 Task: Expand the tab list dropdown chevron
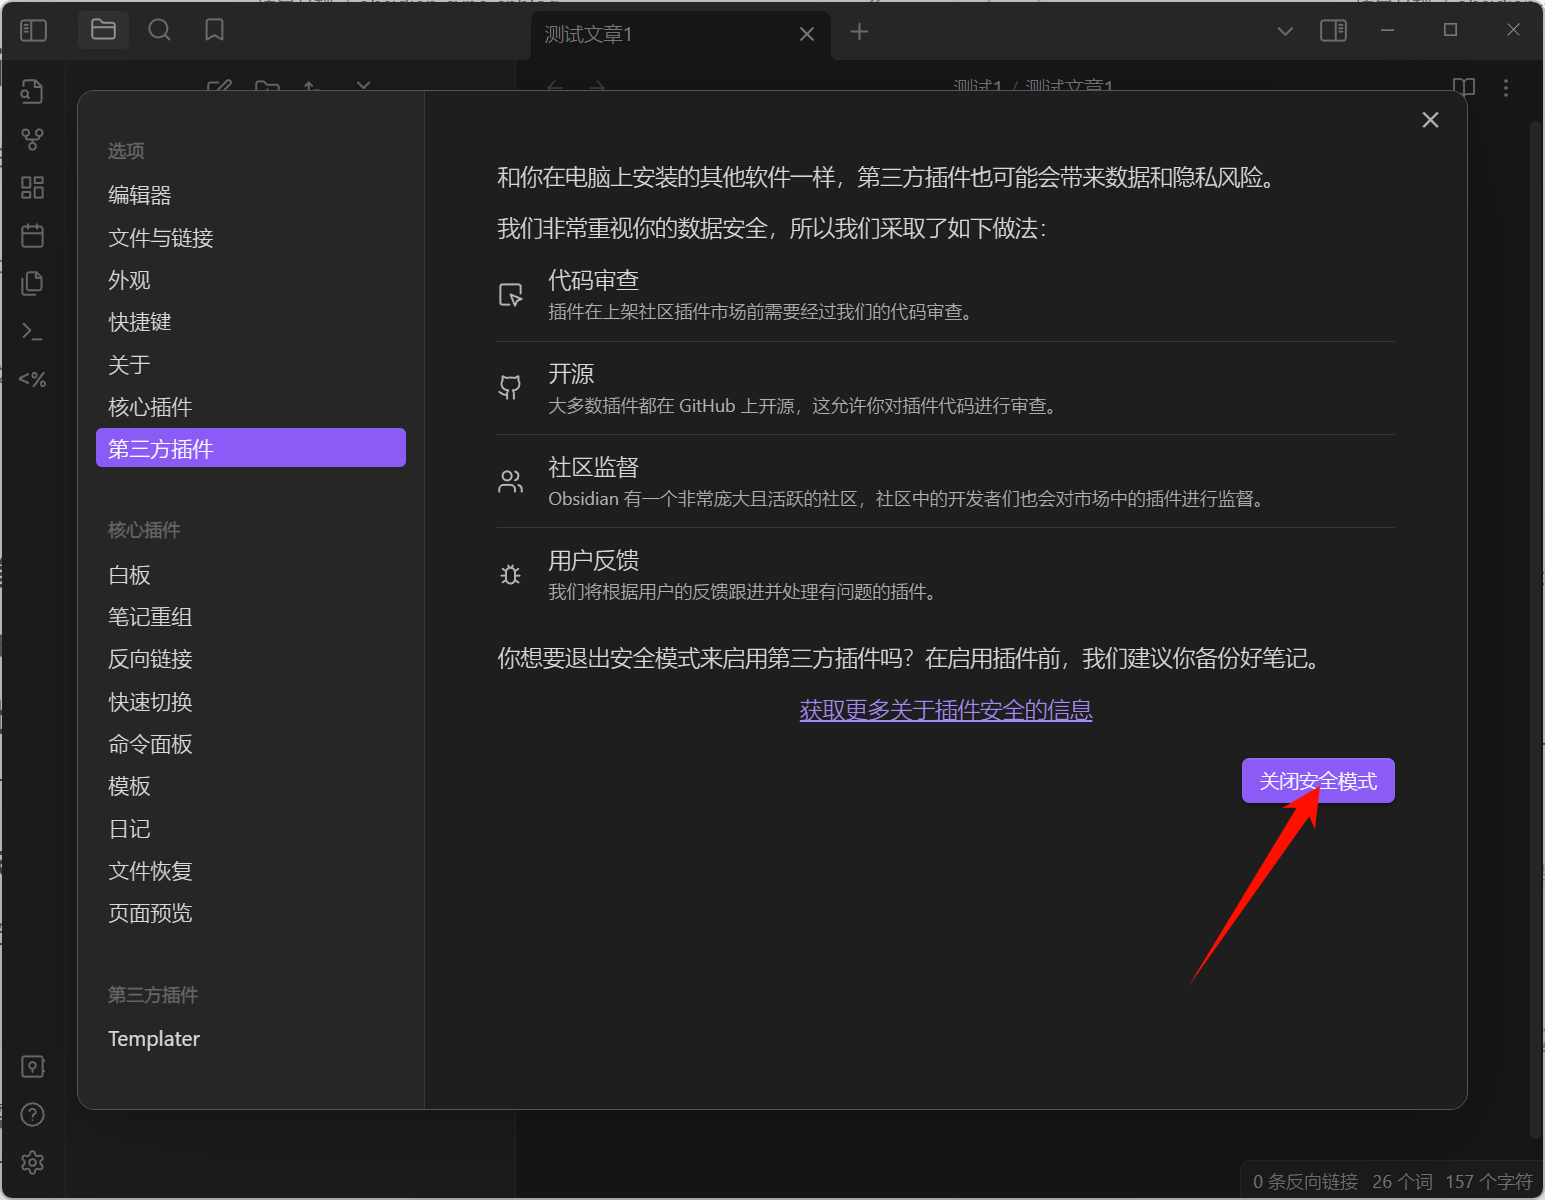click(x=1285, y=32)
